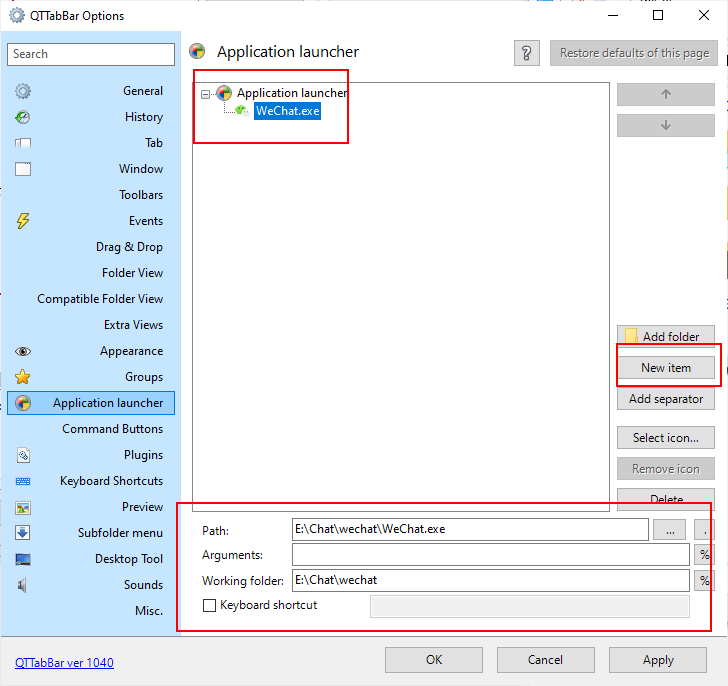
Task: Click the Path text field
Action: click(x=470, y=529)
